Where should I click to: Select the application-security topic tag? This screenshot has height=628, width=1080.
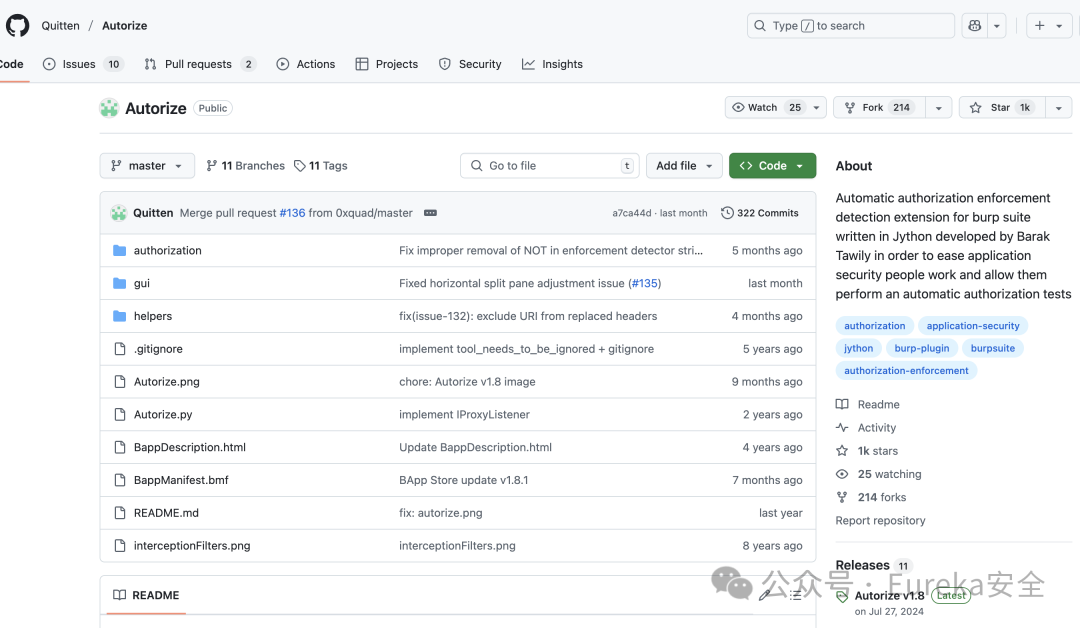(x=973, y=326)
